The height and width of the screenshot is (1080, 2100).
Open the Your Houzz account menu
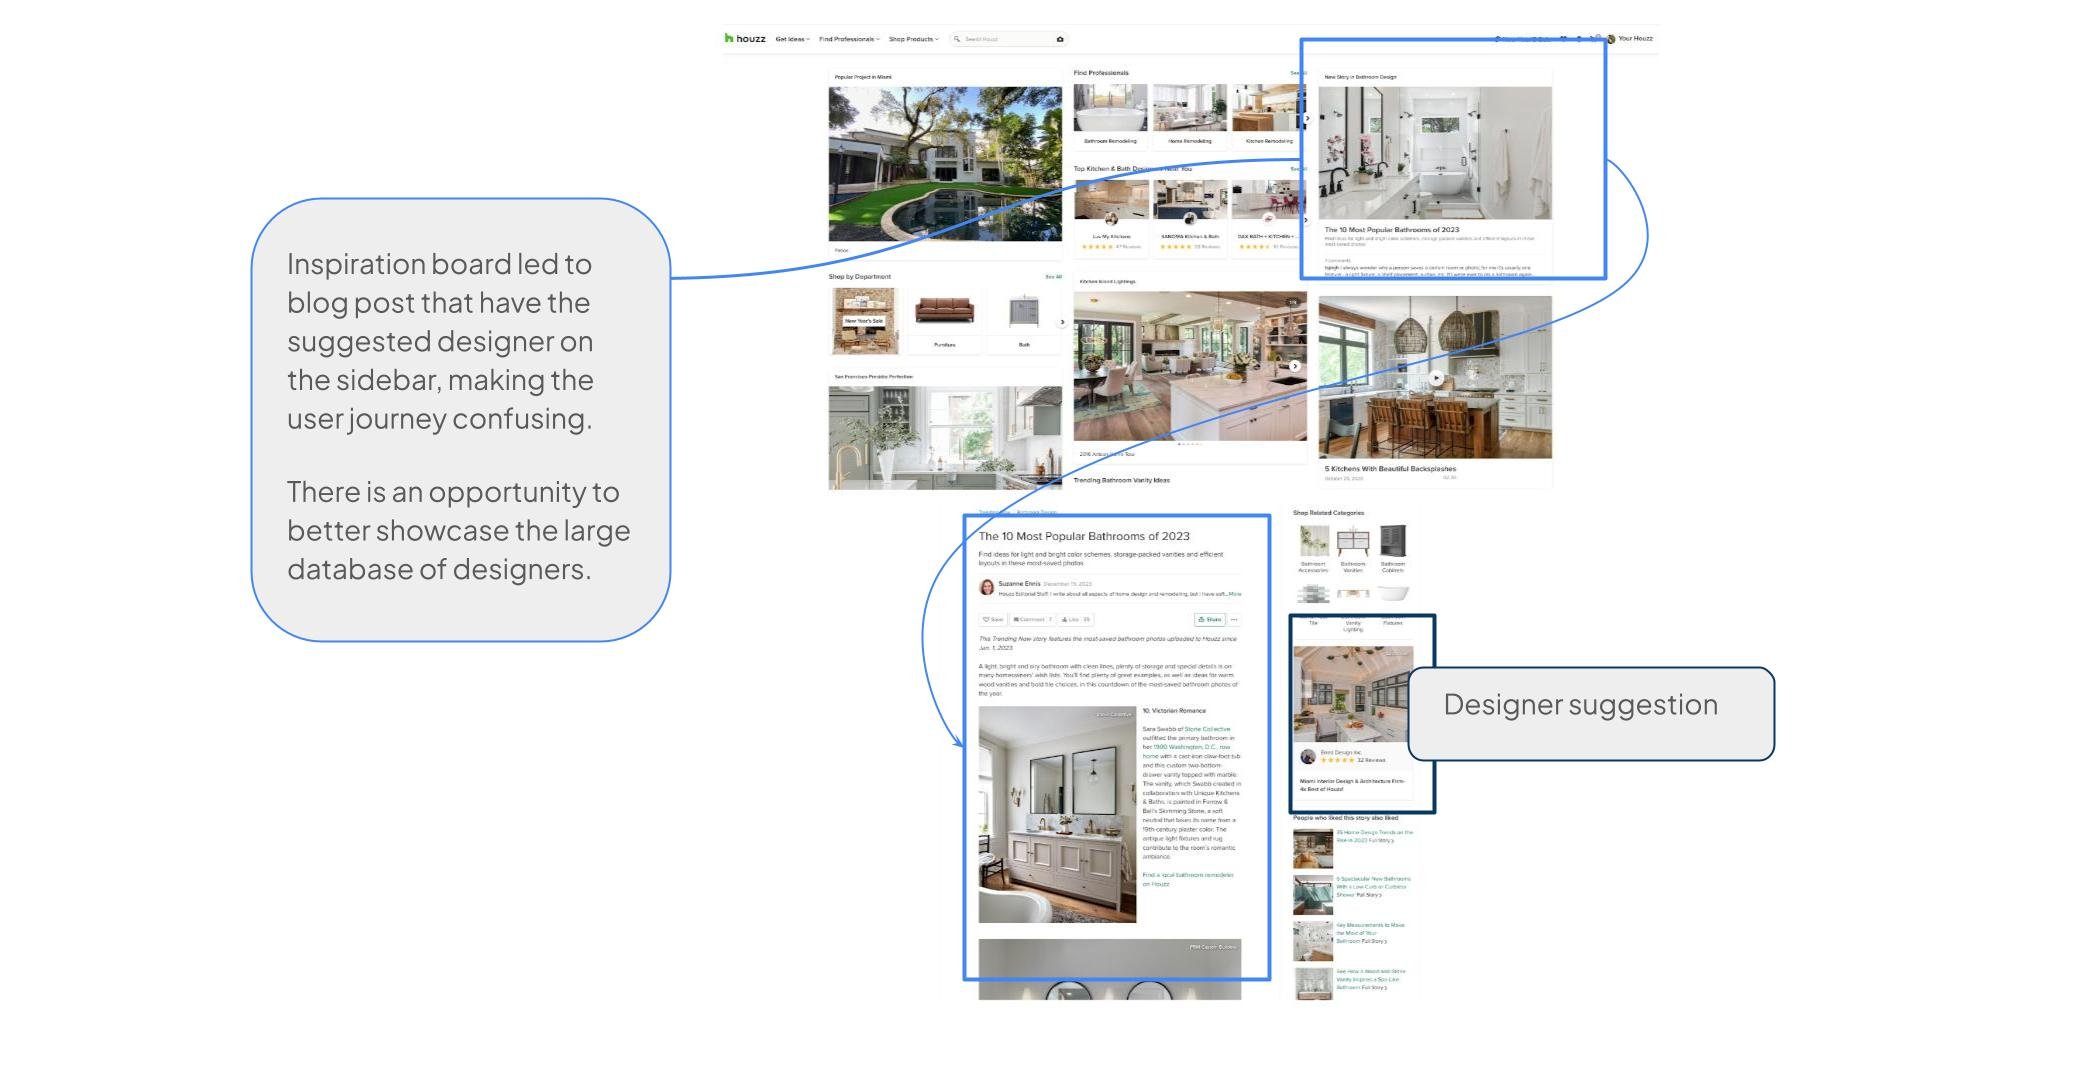click(1634, 38)
